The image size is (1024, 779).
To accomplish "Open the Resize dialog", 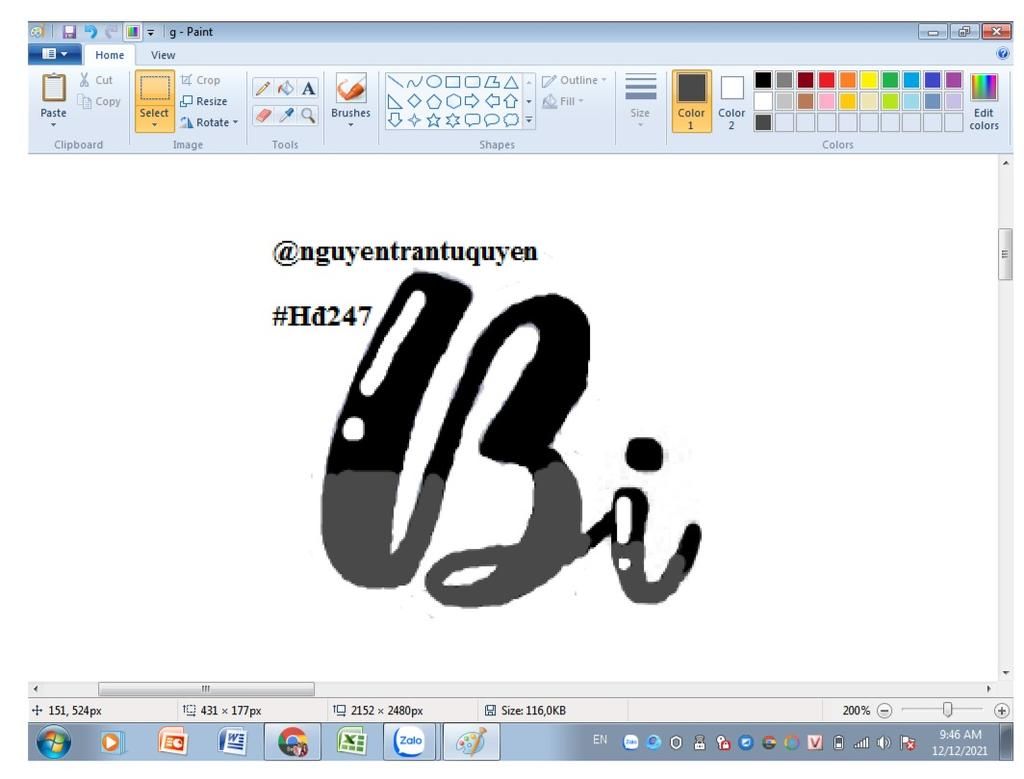I will 204,101.
